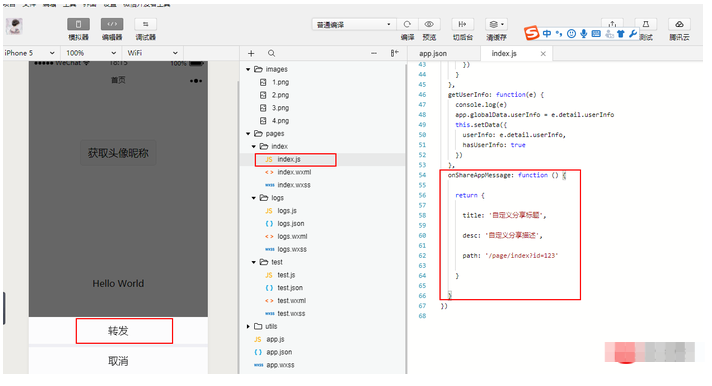
Task: Click the add new file plus icon
Action: (x=251, y=54)
